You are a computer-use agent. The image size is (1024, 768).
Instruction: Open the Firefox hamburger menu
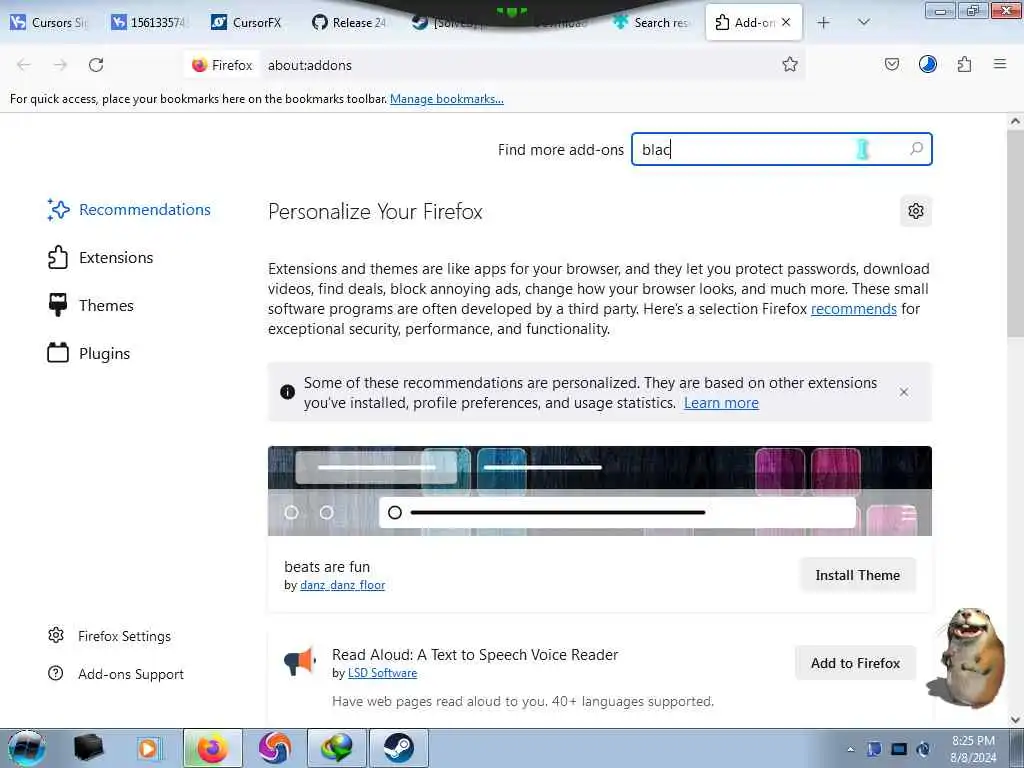point(1000,64)
